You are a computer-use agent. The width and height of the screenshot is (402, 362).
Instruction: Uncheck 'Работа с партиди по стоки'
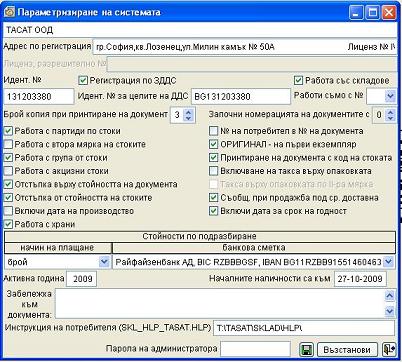coord(8,131)
